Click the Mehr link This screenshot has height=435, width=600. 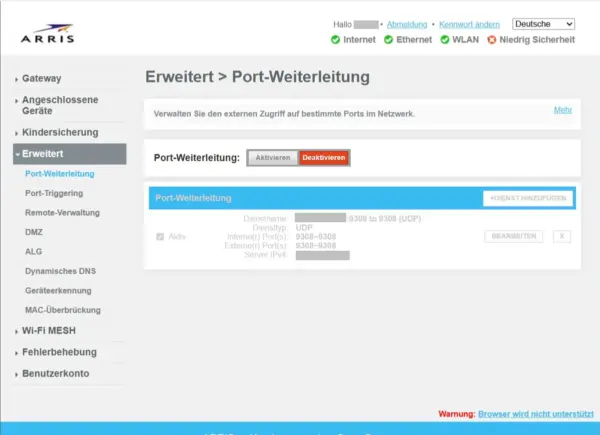pos(562,110)
